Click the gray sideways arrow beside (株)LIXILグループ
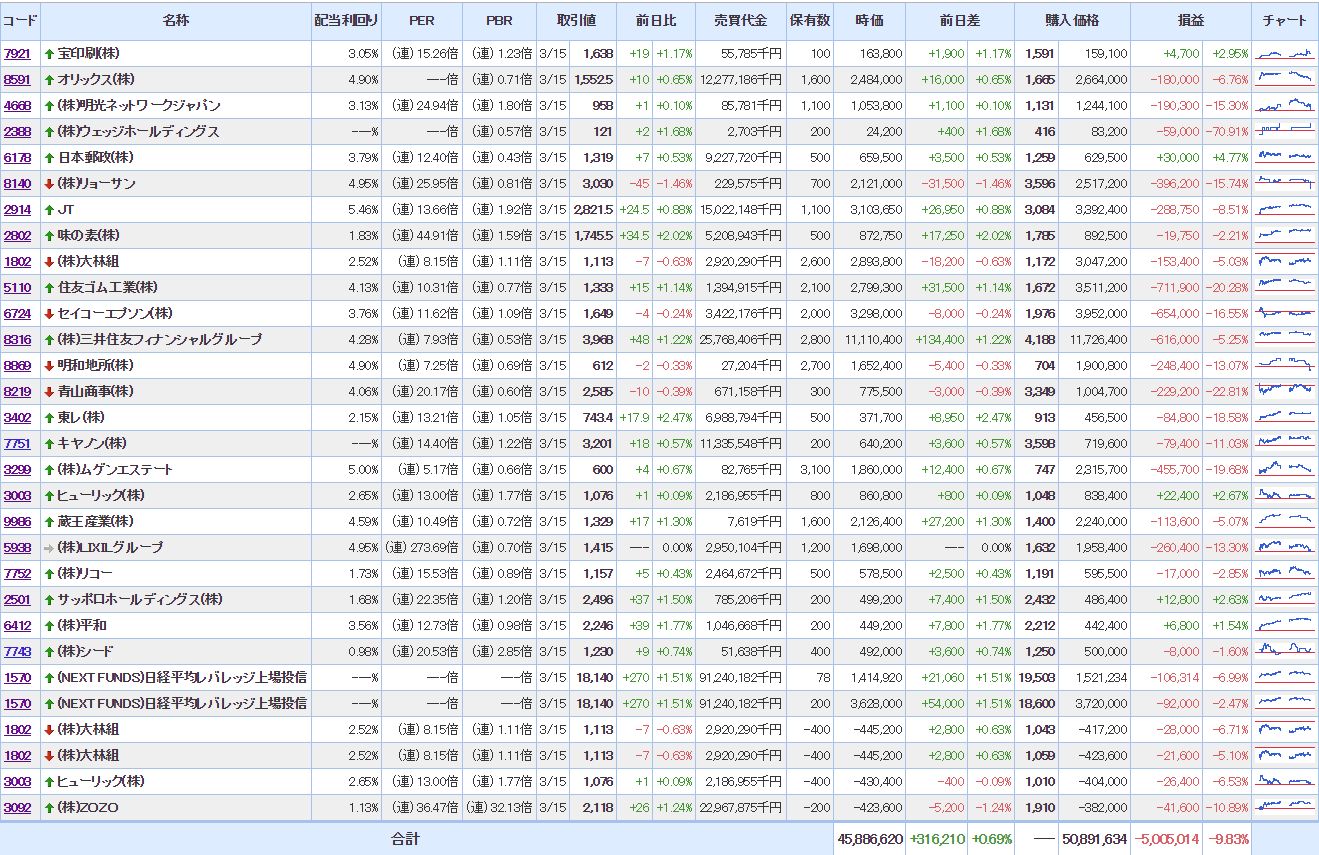This screenshot has height=855, width=1319. 49,548
